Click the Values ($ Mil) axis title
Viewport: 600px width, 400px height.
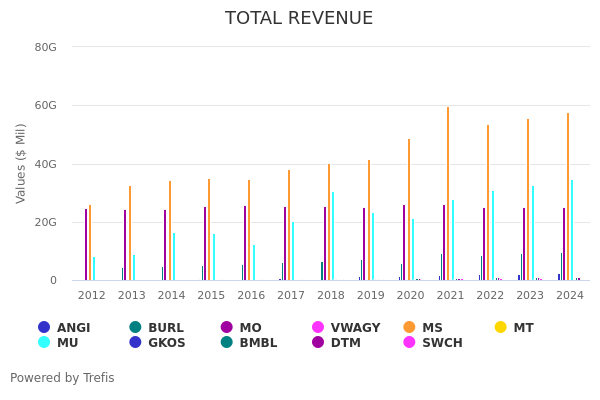[21, 163]
